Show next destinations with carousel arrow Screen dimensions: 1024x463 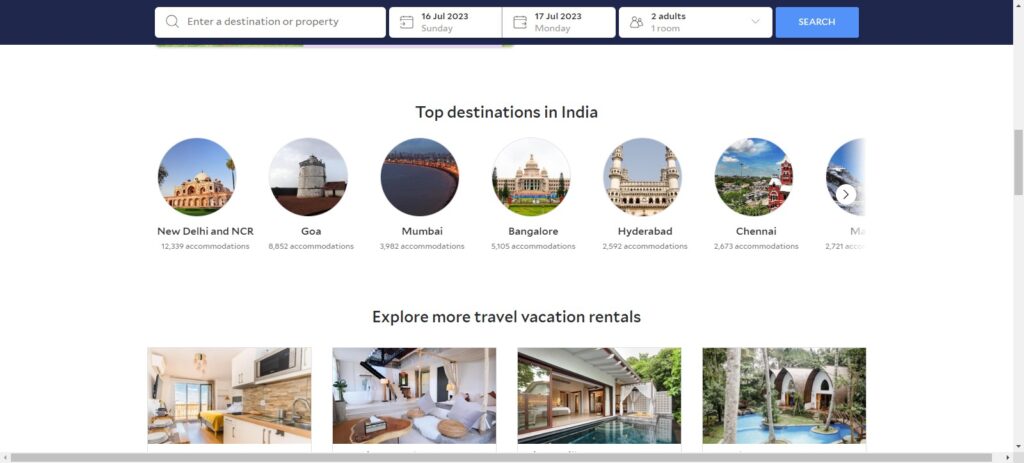point(846,194)
